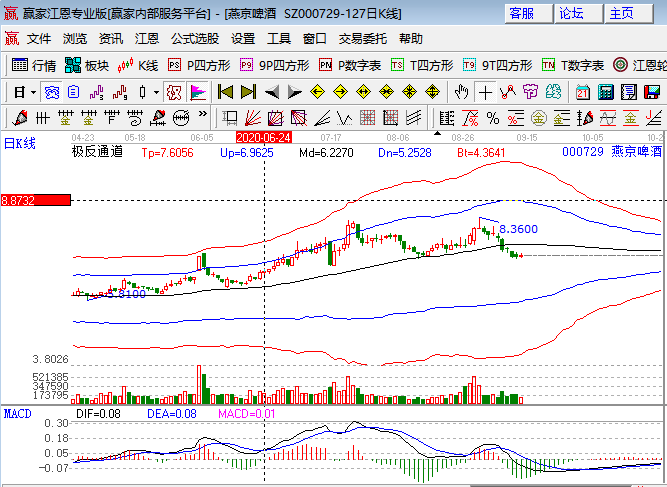Toggle the 极 extreme-channel indicator icon
This screenshot has height=487, width=667.
[174, 92]
